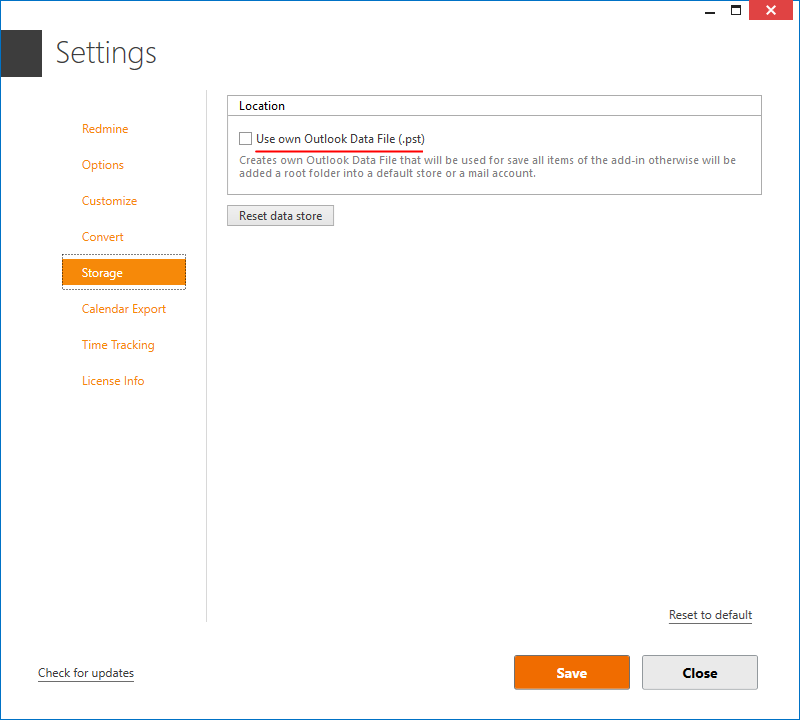Switch to the Options section
Viewport: 800px width, 720px height.
[x=103, y=165]
